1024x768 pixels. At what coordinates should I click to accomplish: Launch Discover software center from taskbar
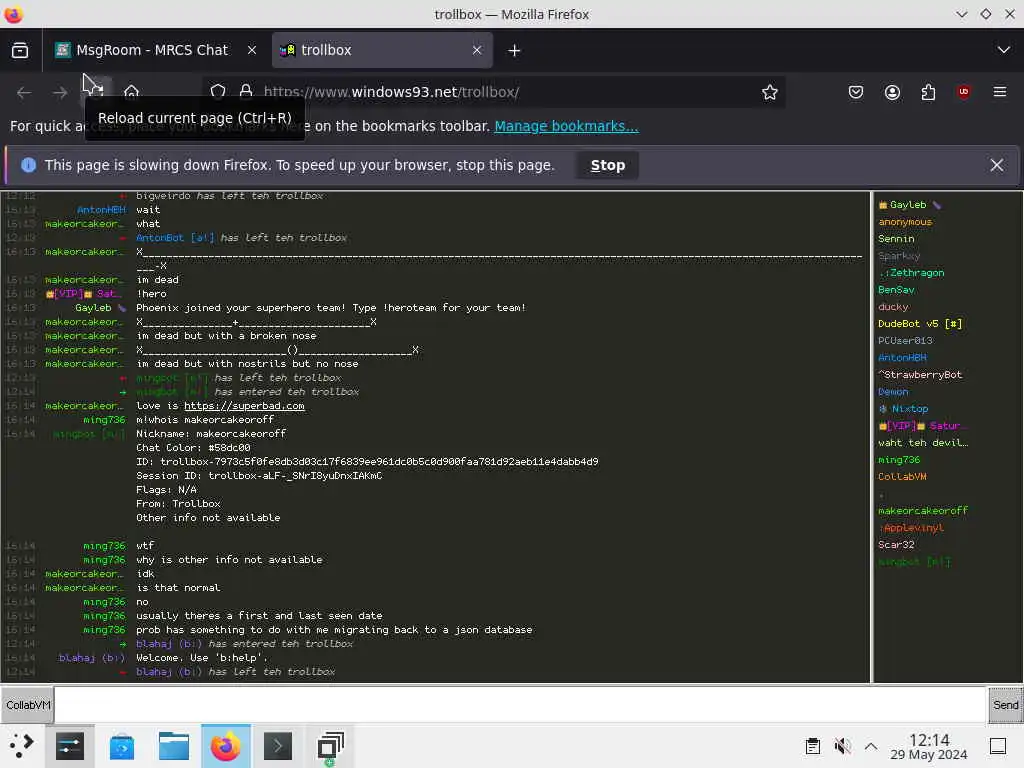coord(122,746)
